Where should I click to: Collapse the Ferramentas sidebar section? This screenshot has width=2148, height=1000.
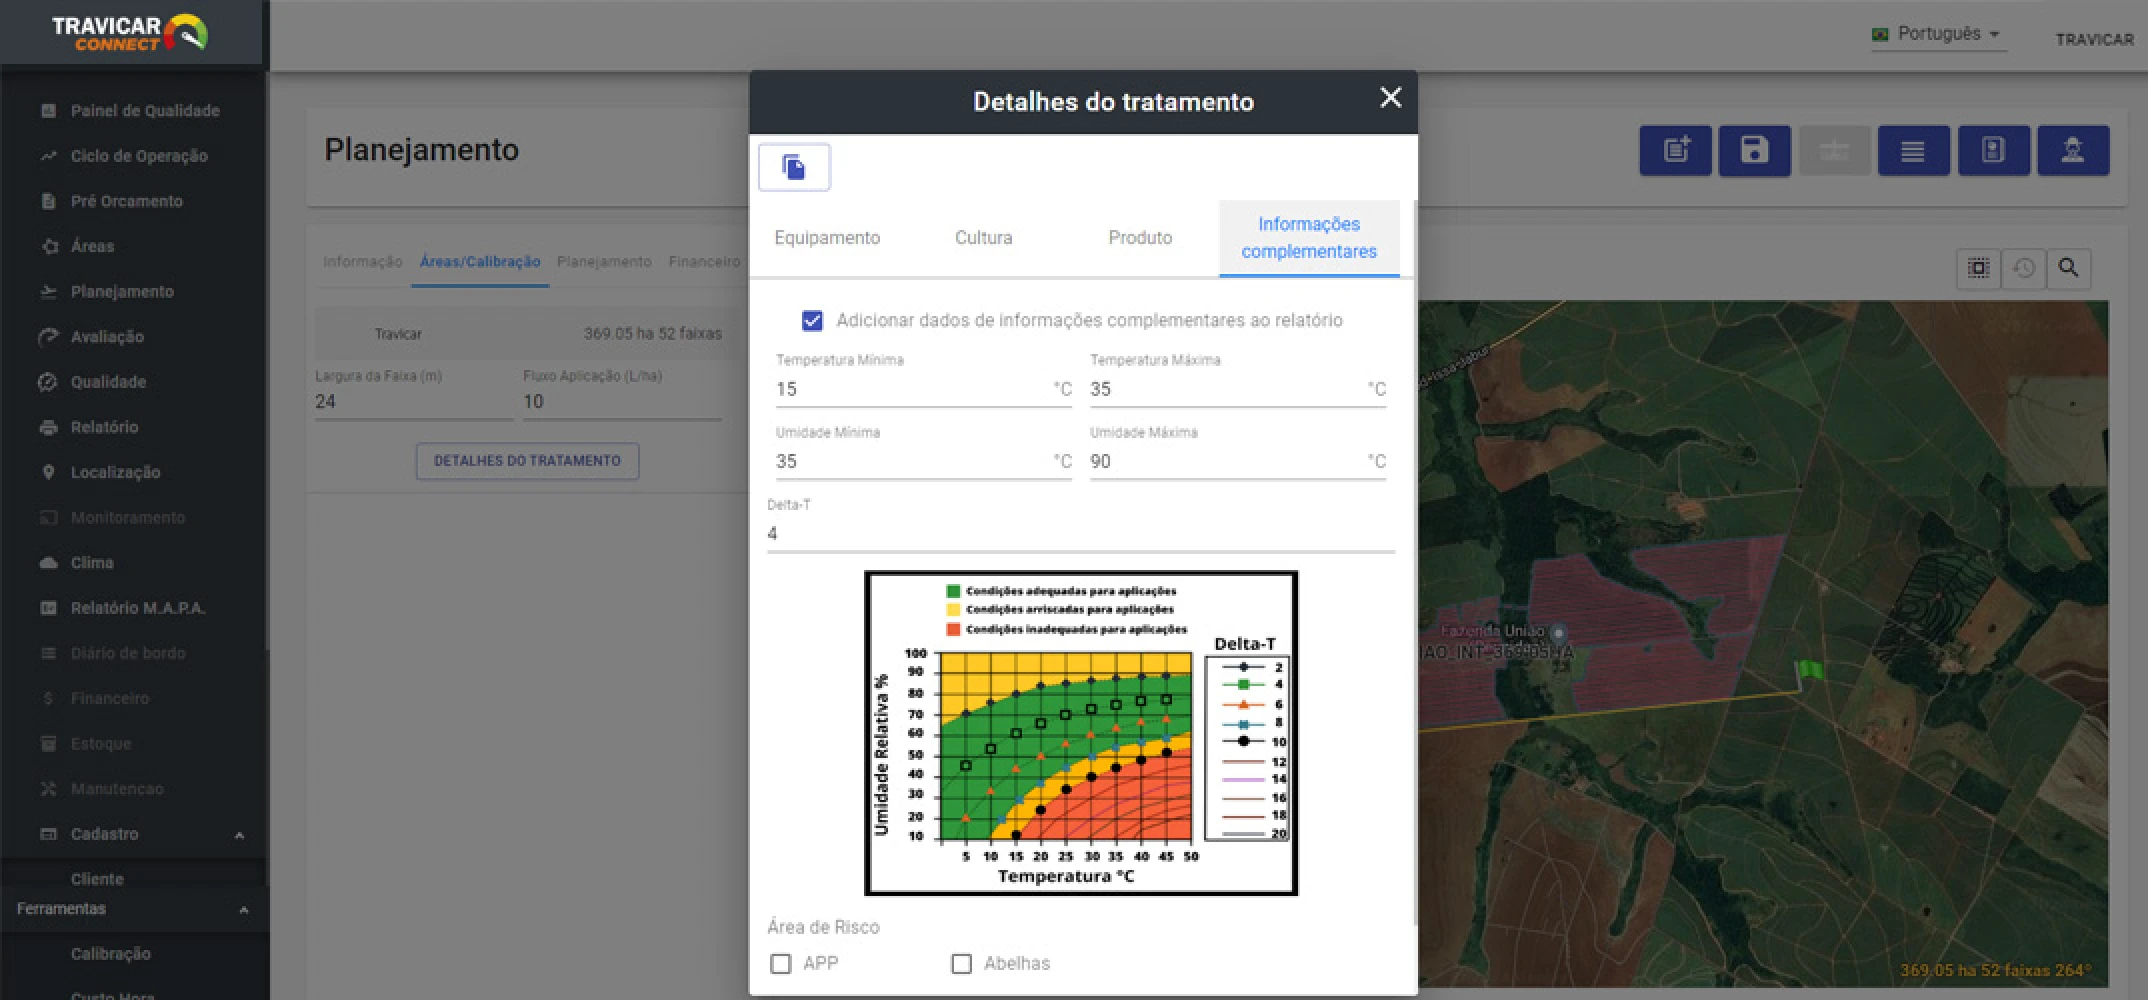click(243, 910)
